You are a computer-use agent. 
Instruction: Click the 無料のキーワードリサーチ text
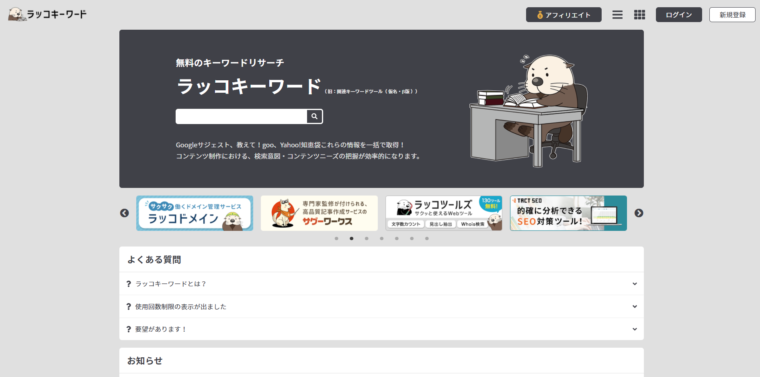click(230, 63)
